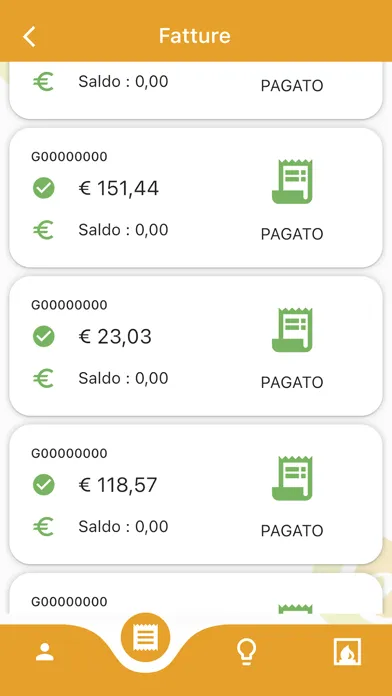Select the PAGATO label of €118,57 invoice
This screenshot has height=696, width=392.
click(x=292, y=530)
